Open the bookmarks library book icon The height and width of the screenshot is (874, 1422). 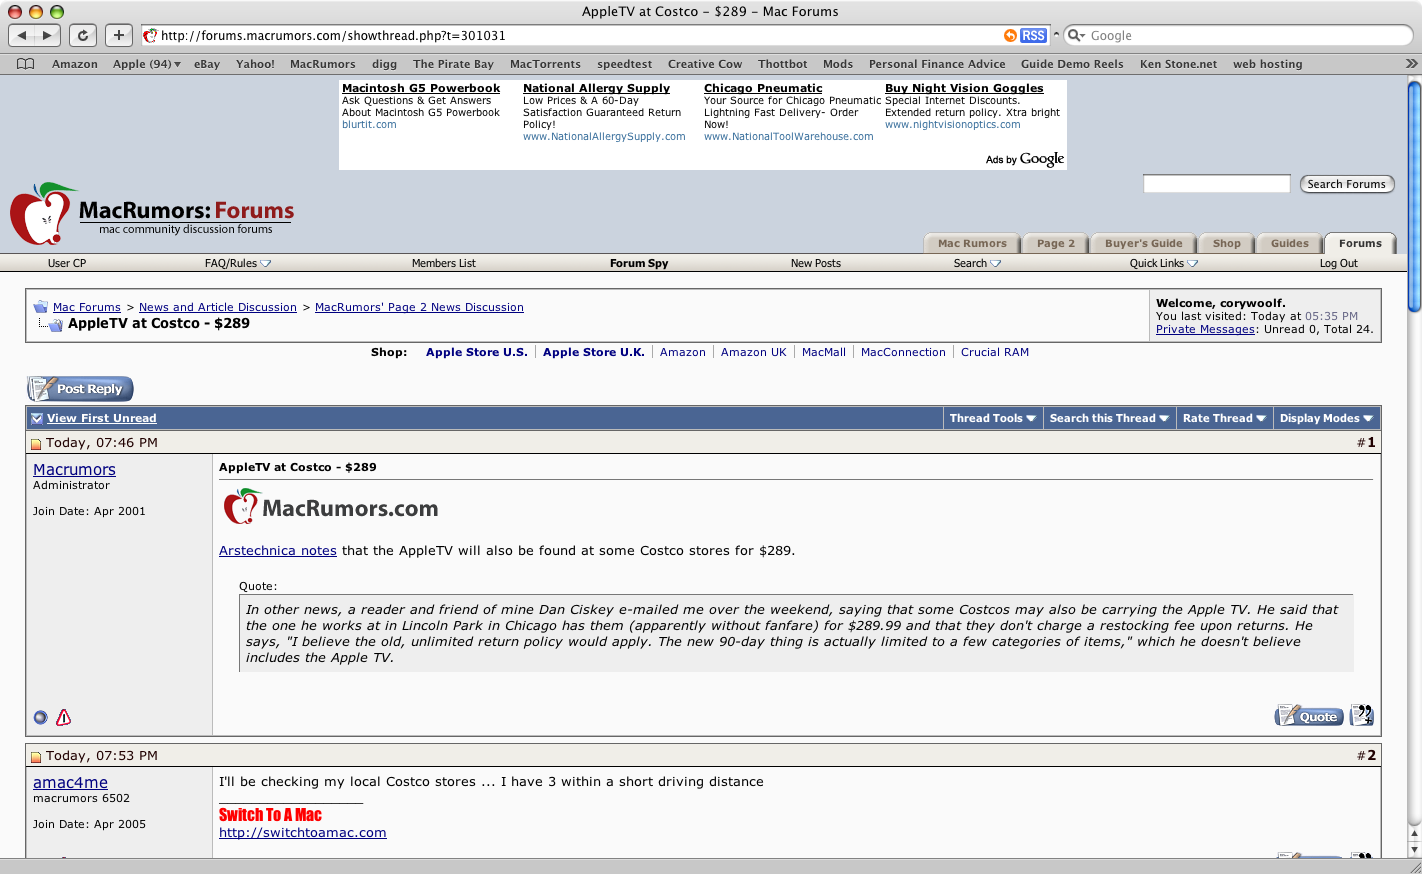point(26,64)
